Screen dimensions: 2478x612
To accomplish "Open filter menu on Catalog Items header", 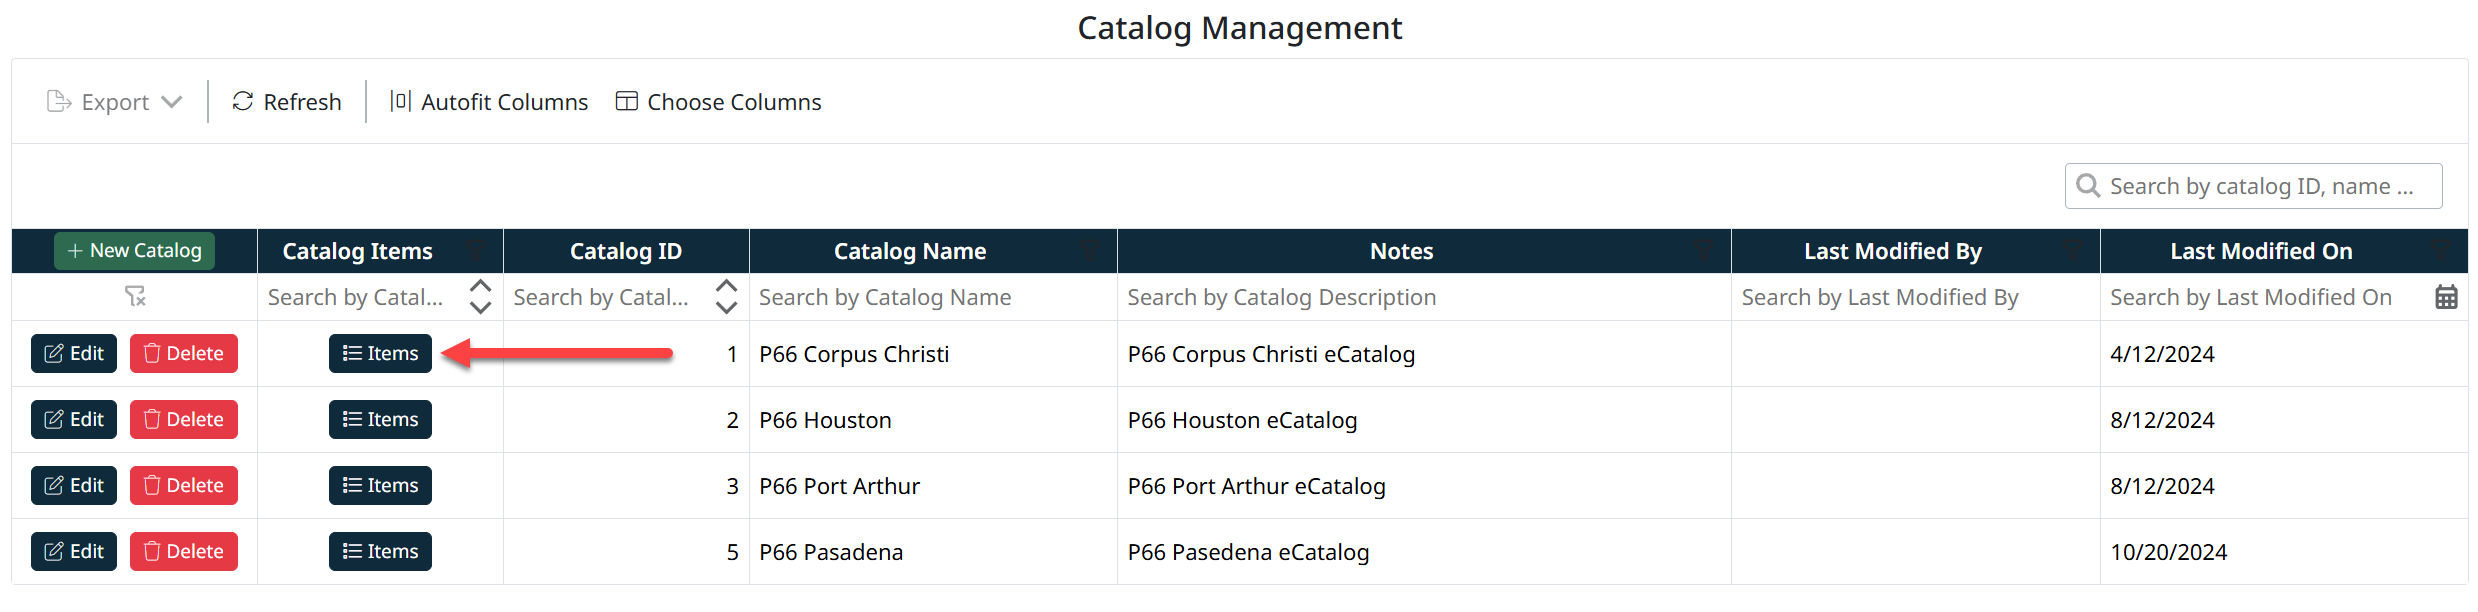I will coord(477,251).
